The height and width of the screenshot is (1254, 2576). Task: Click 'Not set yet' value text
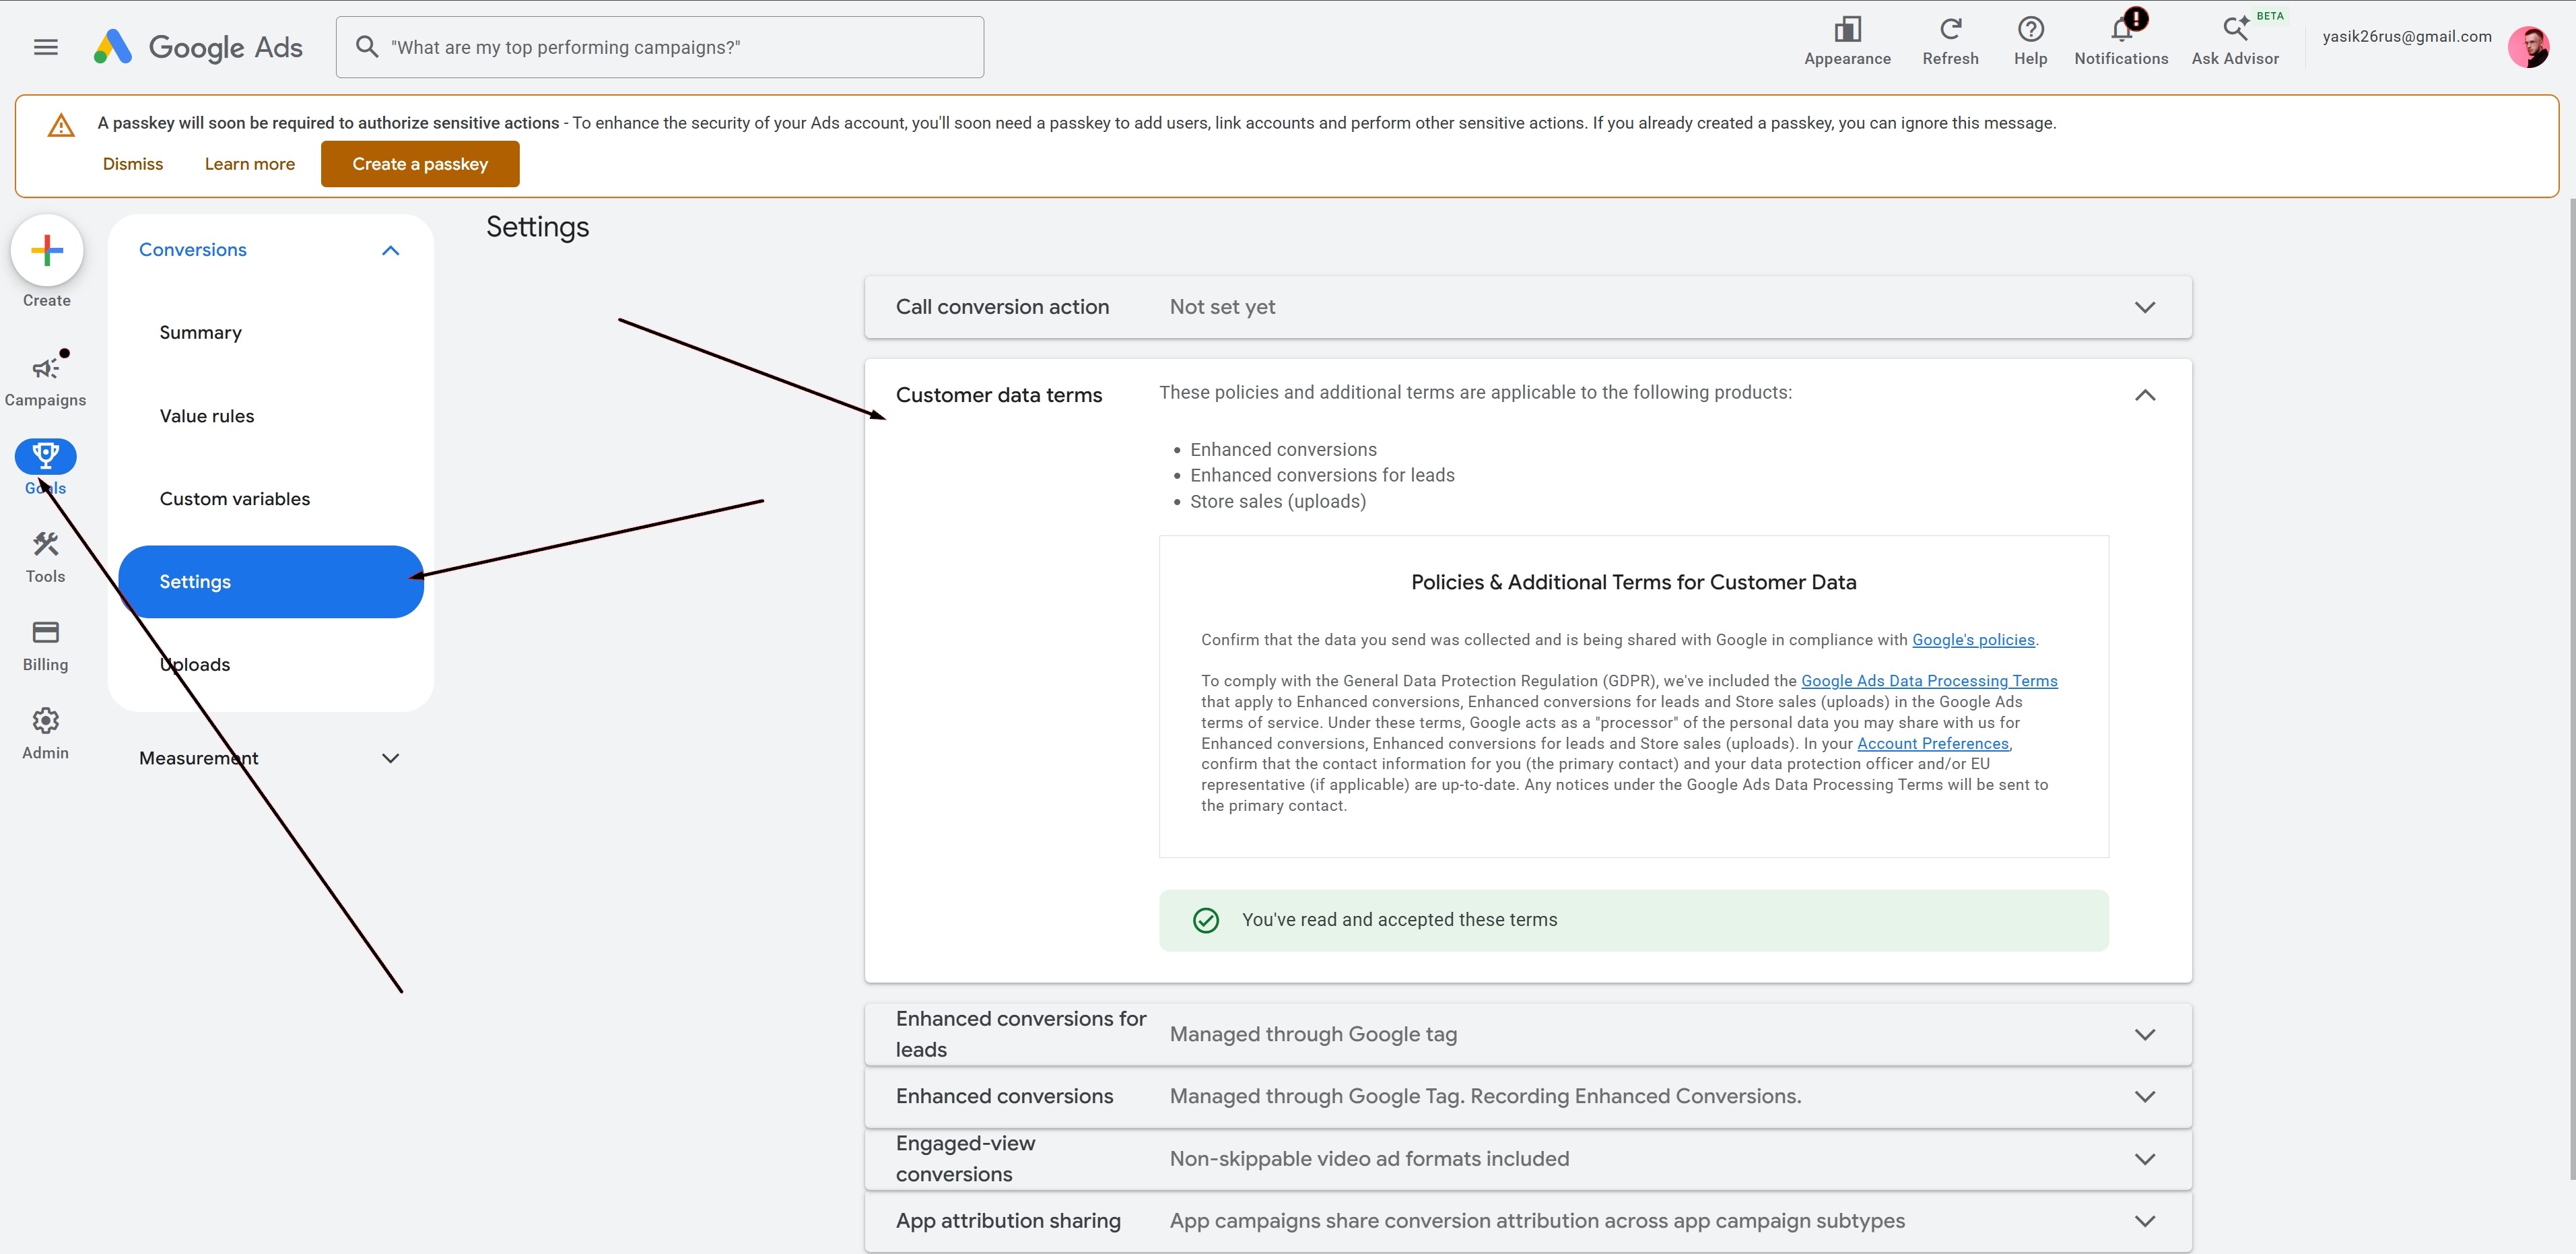[x=1222, y=307]
